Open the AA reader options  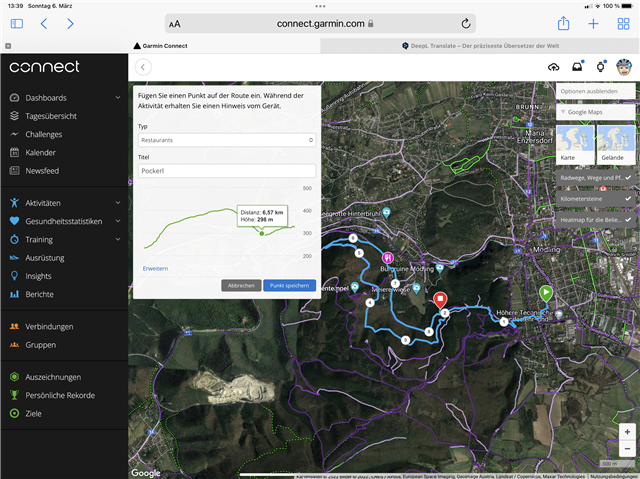(x=175, y=24)
